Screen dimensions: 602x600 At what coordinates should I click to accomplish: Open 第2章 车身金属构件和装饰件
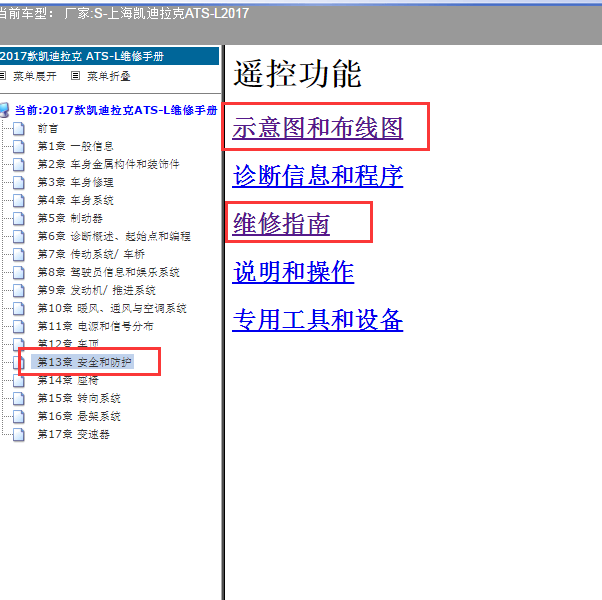click(108, 164)
